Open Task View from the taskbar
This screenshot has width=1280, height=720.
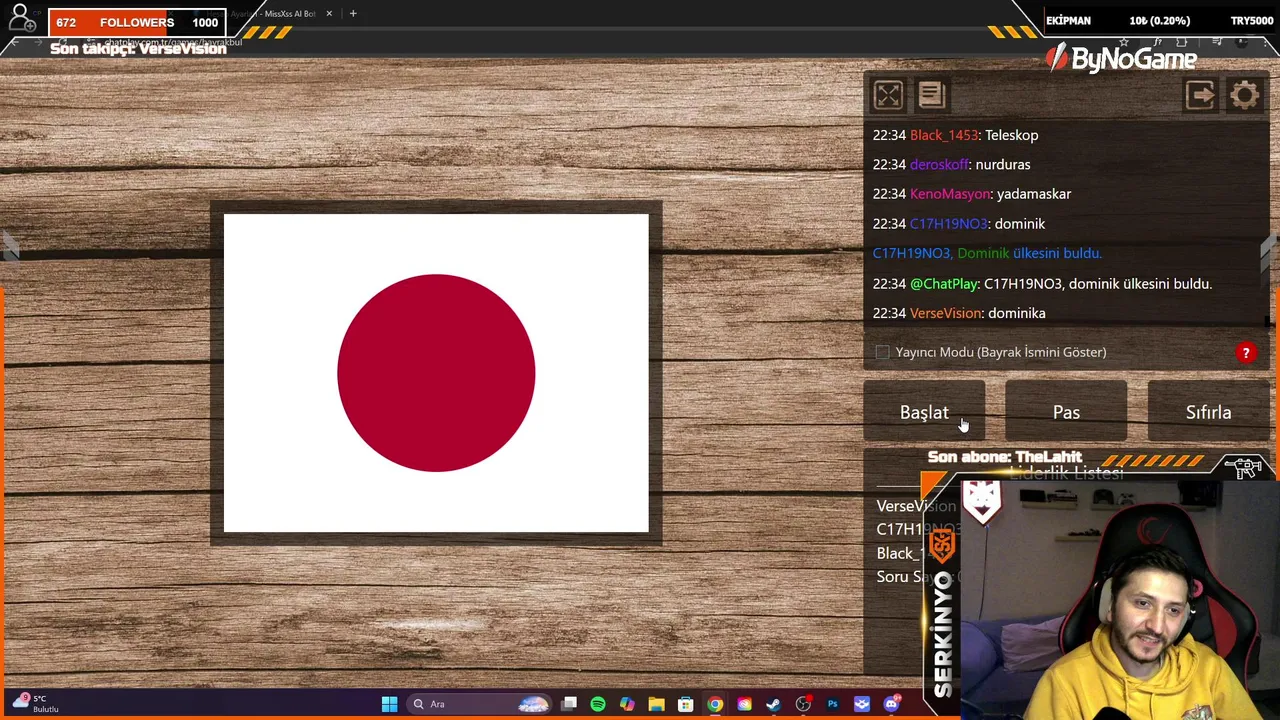569,704
